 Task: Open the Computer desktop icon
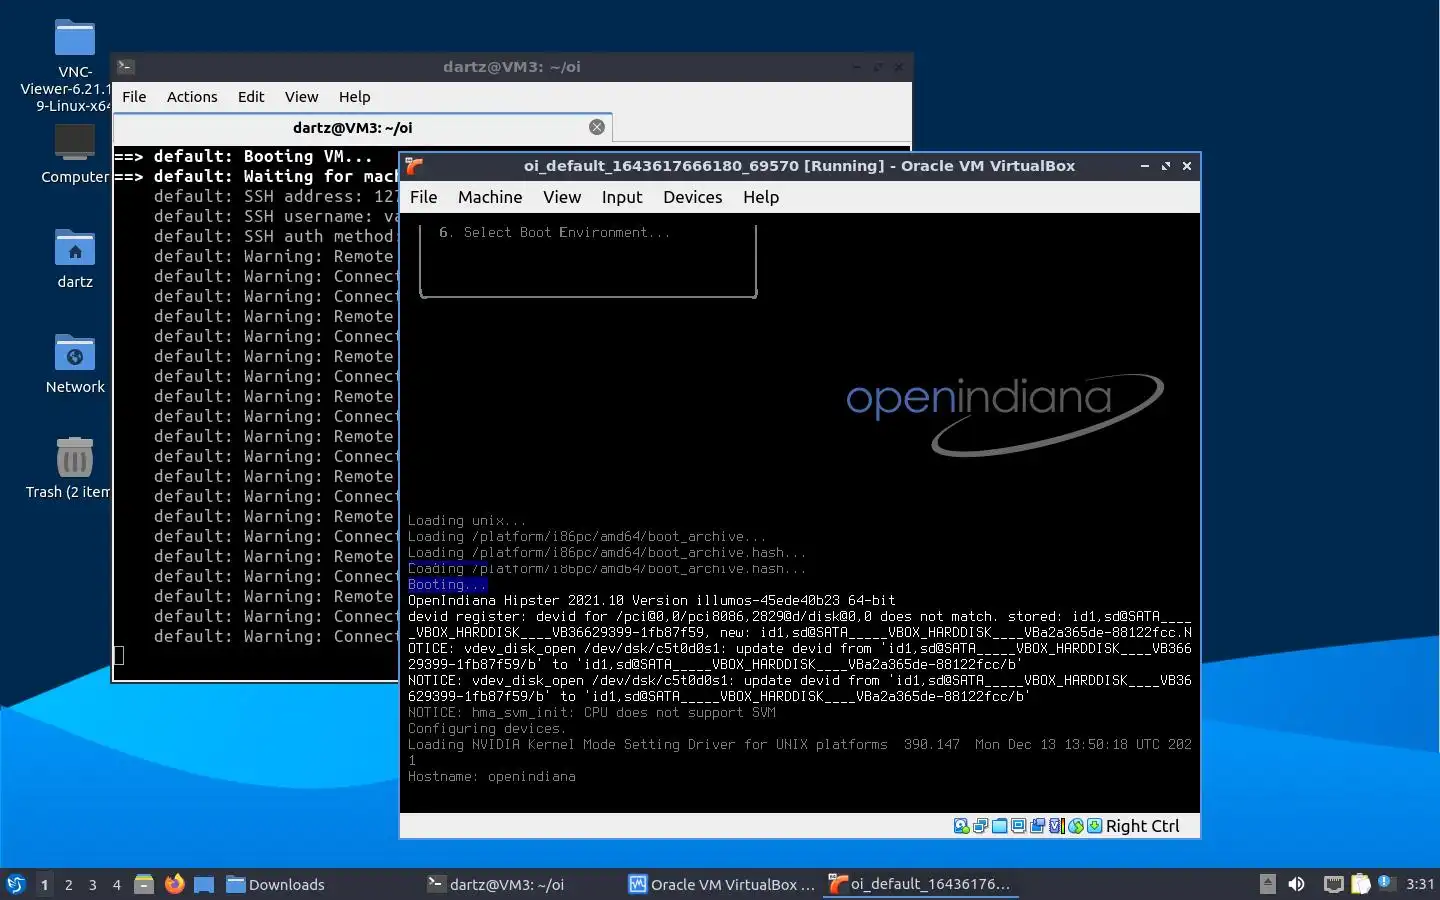tap(74, 154)
